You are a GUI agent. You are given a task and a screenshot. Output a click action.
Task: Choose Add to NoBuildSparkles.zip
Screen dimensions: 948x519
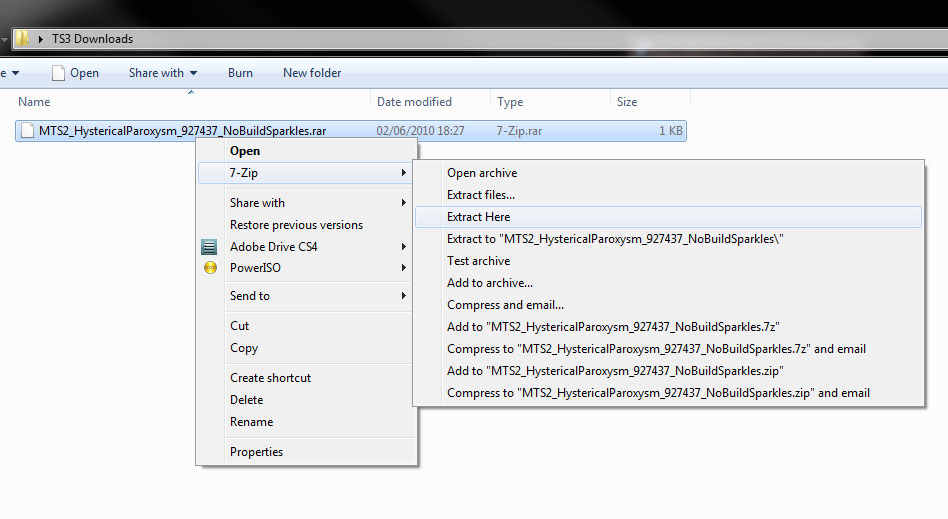pos(615,371)
